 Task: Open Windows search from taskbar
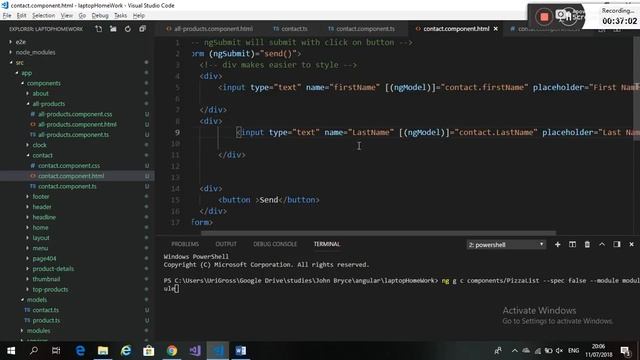34,351
